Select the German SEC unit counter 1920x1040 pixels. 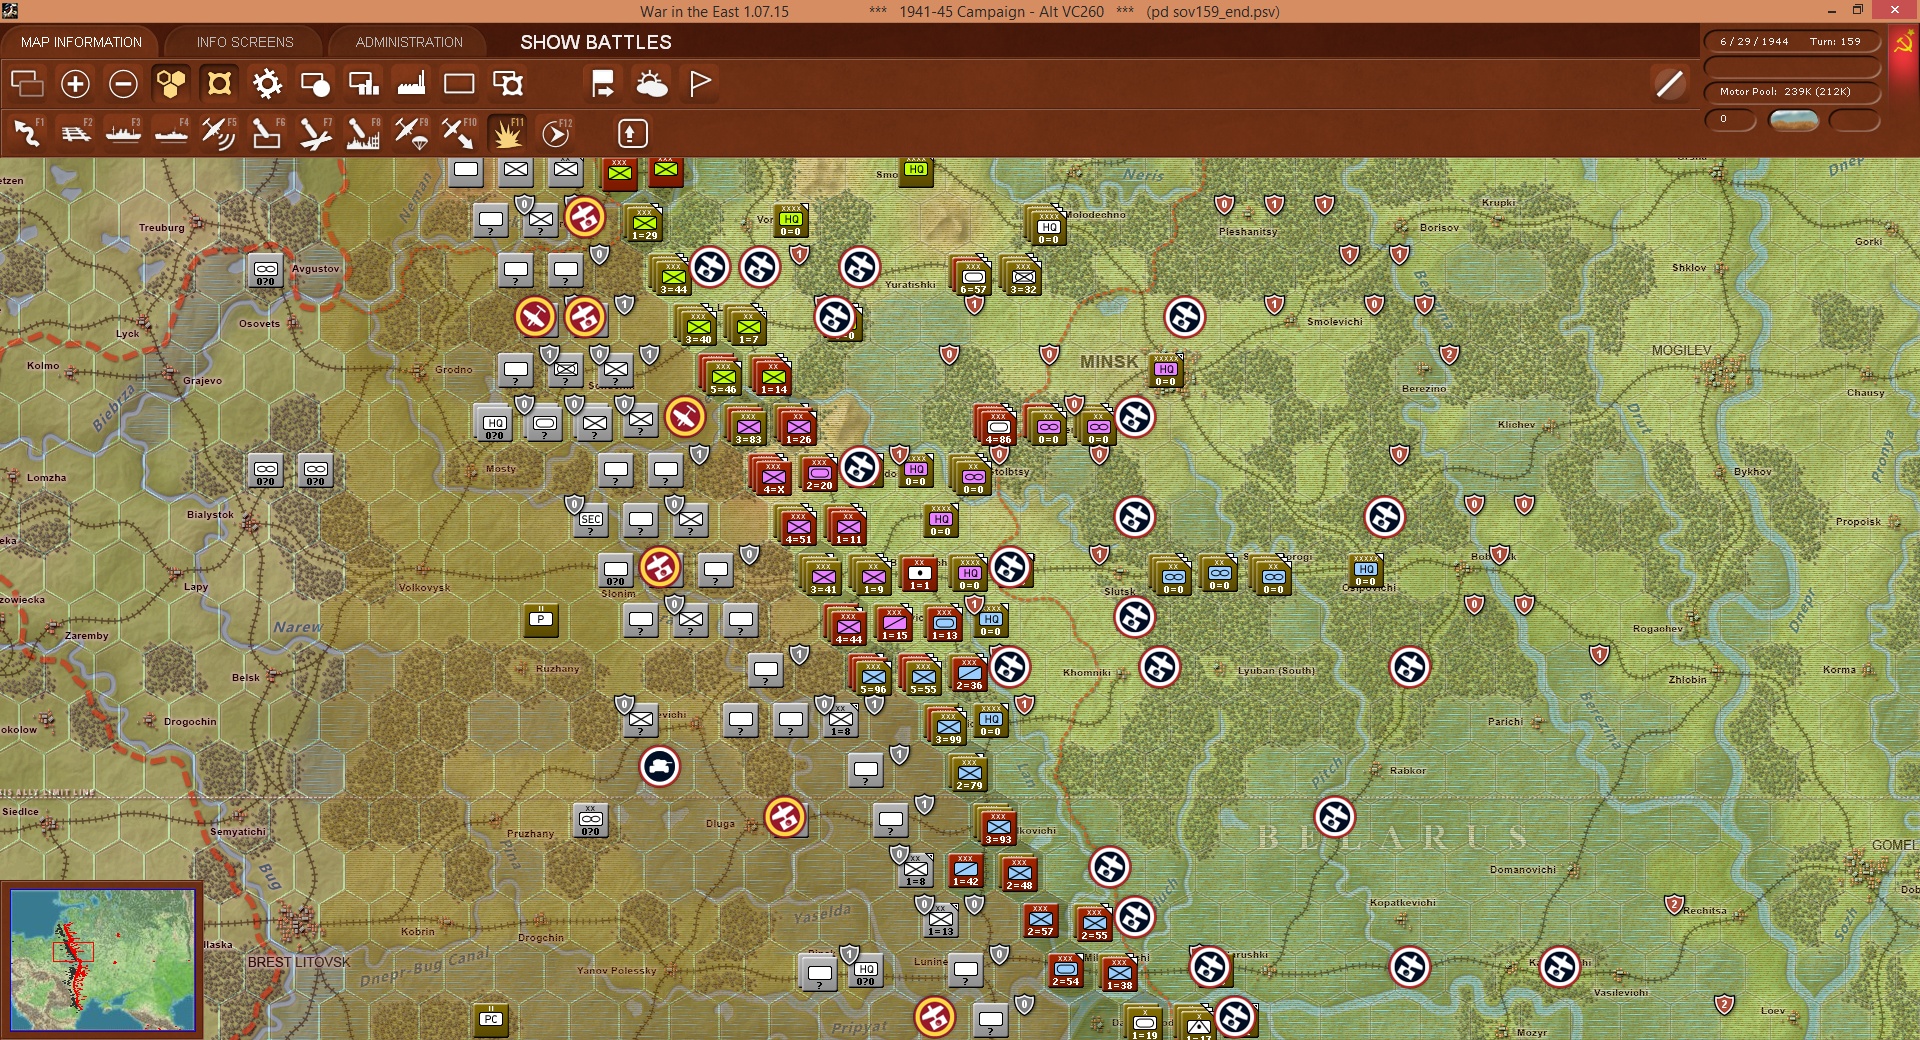[591, 519]
